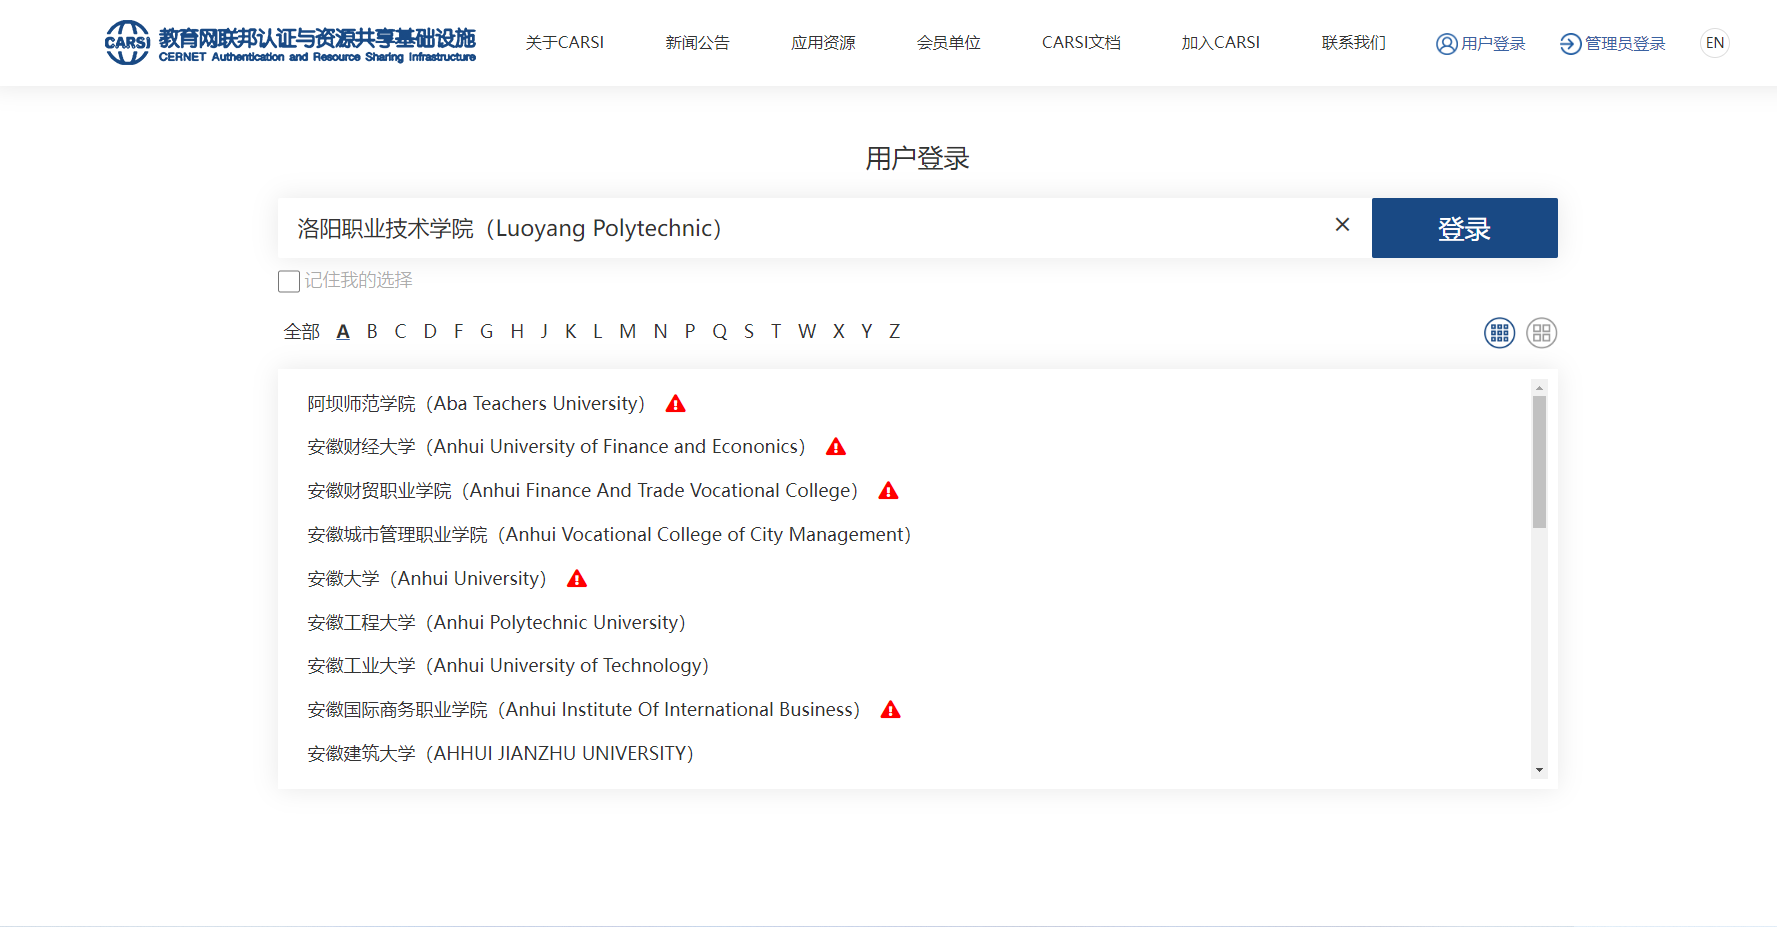Click warning icon next to Anhui University
This screenshot has width=1777, height=927.
(577, 579)
